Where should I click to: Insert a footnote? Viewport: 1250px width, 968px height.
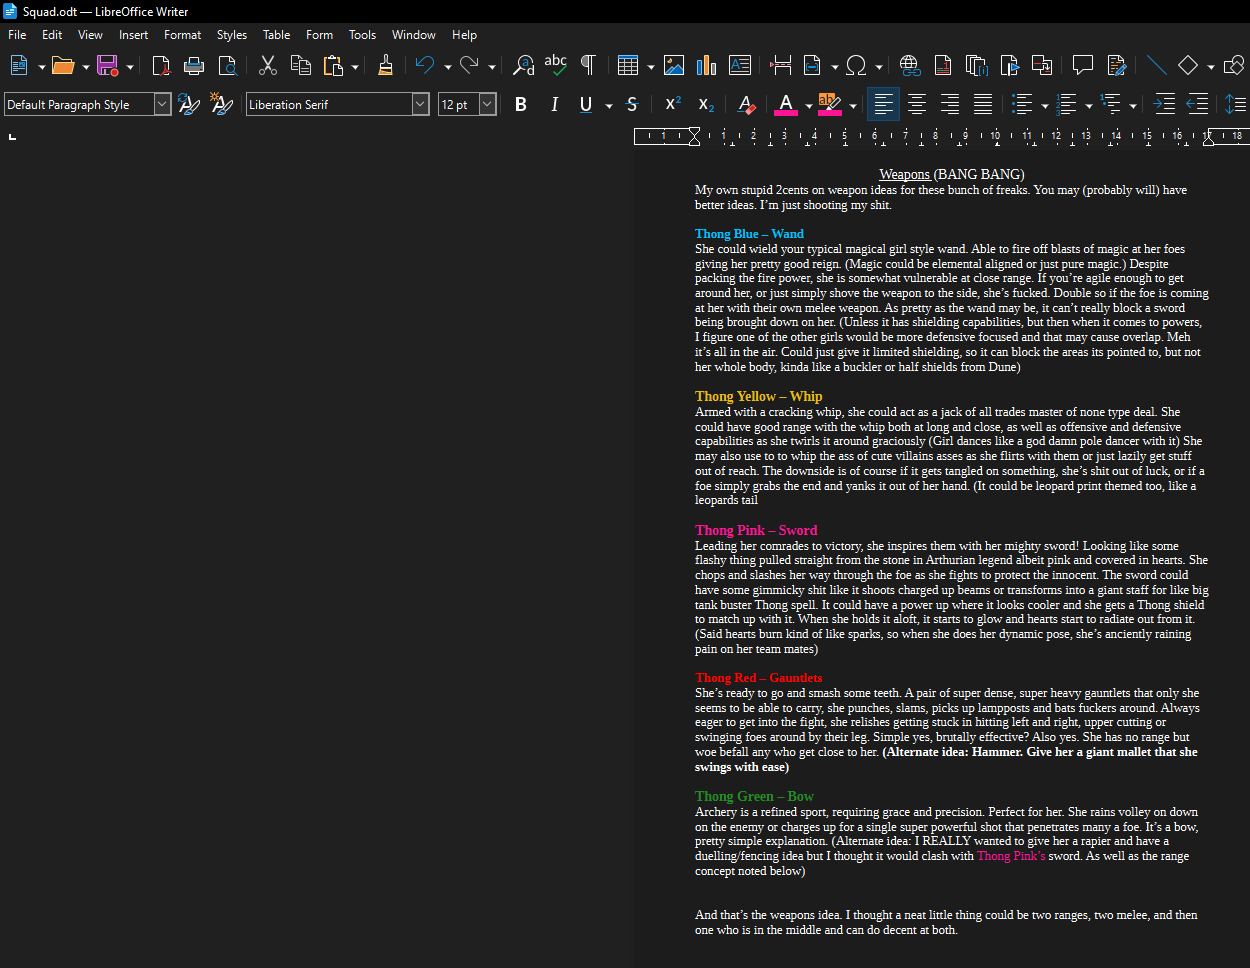[942, 65]
